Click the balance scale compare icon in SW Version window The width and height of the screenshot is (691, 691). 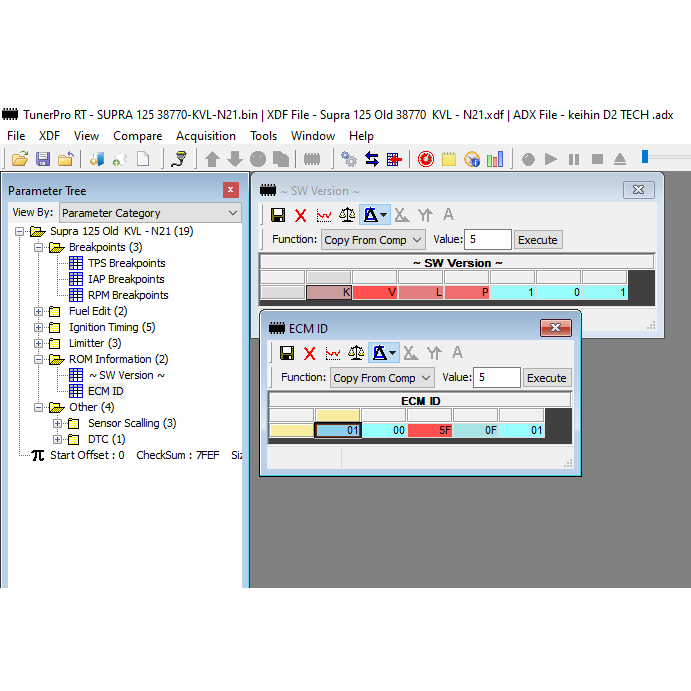coord(347,215)
